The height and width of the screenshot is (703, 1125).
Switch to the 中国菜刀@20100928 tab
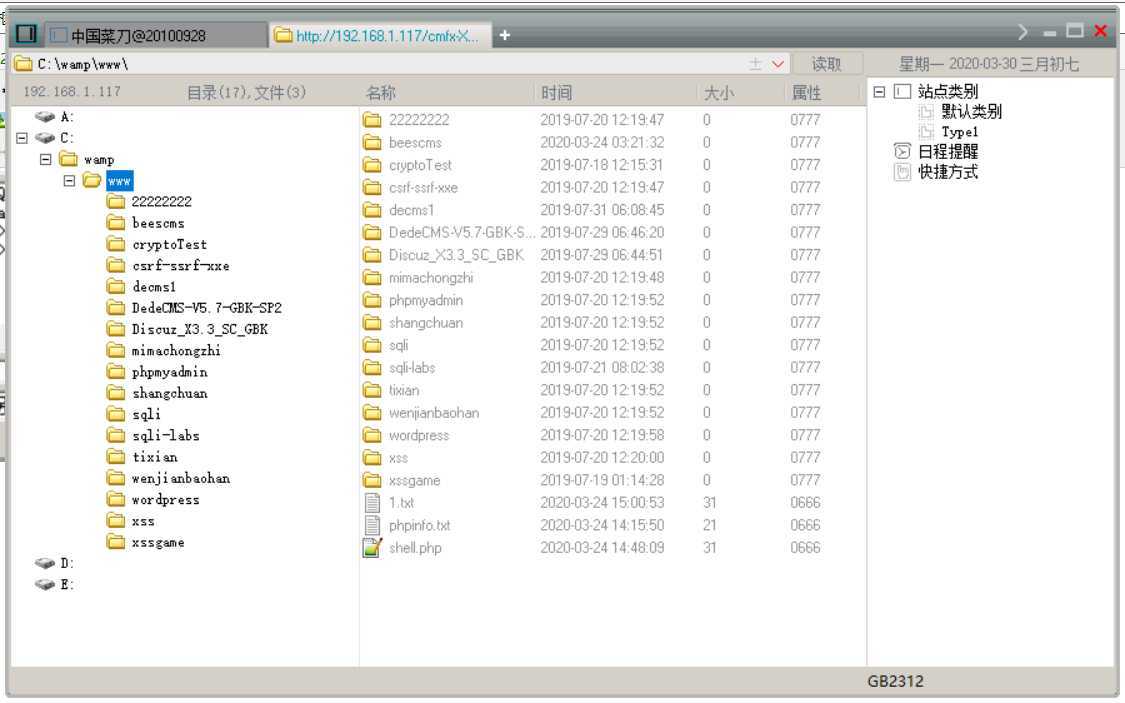pos(156,35)
